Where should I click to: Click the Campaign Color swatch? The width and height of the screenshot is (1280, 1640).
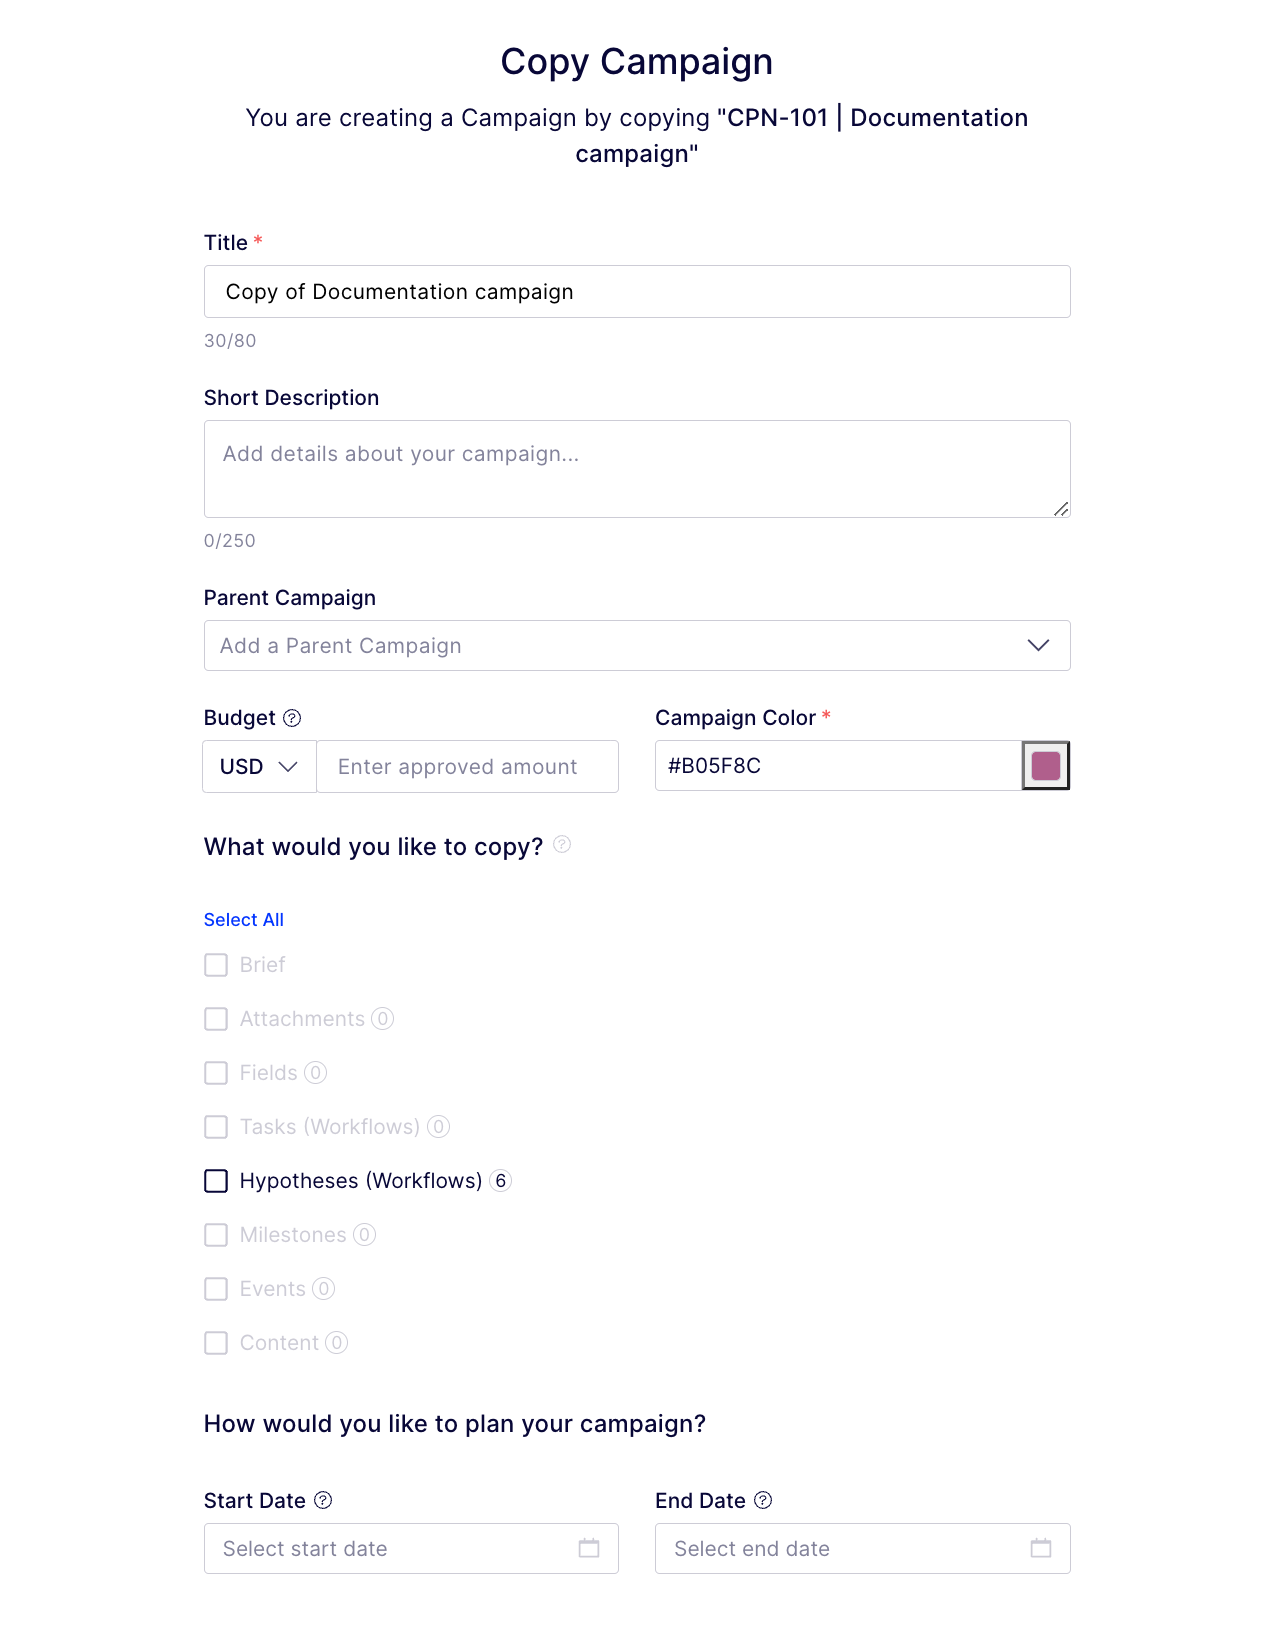[x=1046, y=766]
